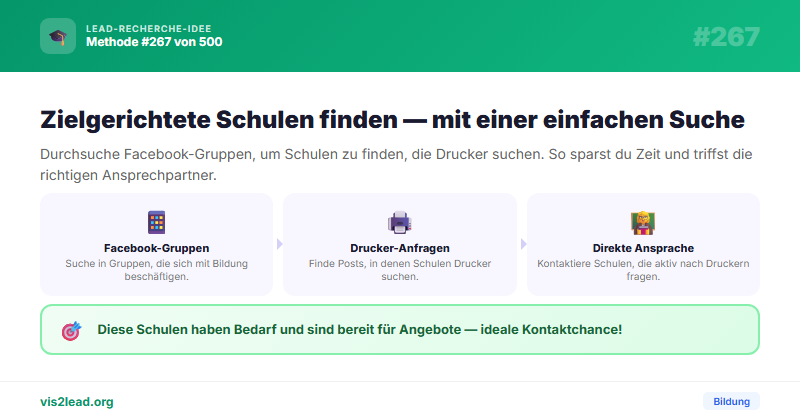
Task: Click the target icon in the green banner
Action: (71, 331)
